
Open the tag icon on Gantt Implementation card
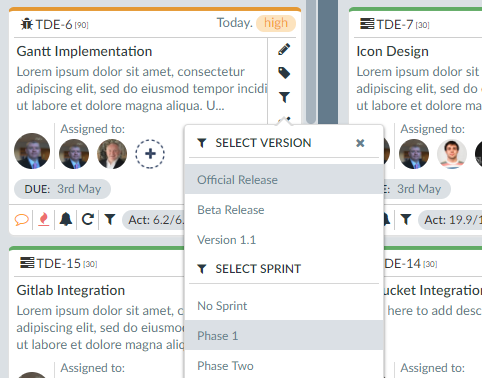(x=284, y=73)
